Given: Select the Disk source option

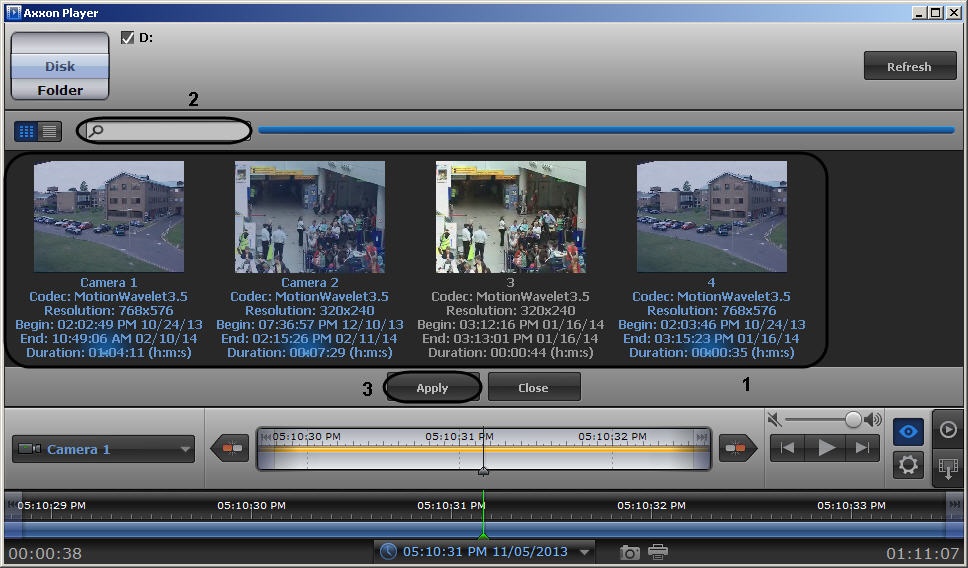Looking at the screenshot, I should (59, 67).
